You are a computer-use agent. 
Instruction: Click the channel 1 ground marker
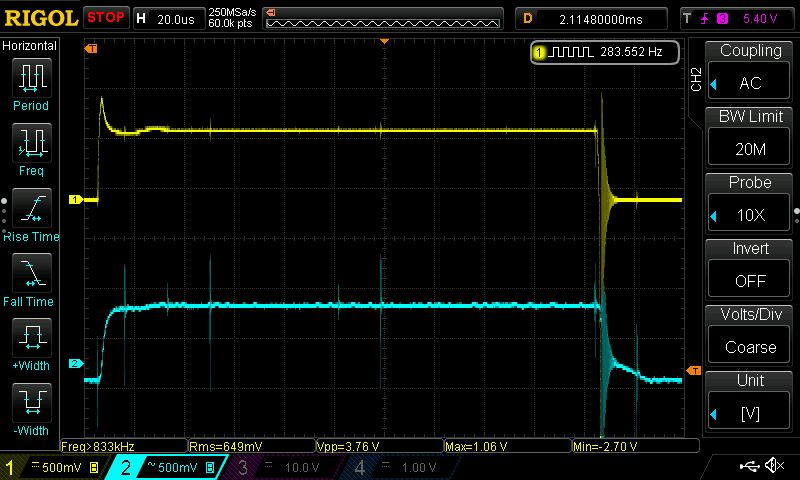(76, 199)
